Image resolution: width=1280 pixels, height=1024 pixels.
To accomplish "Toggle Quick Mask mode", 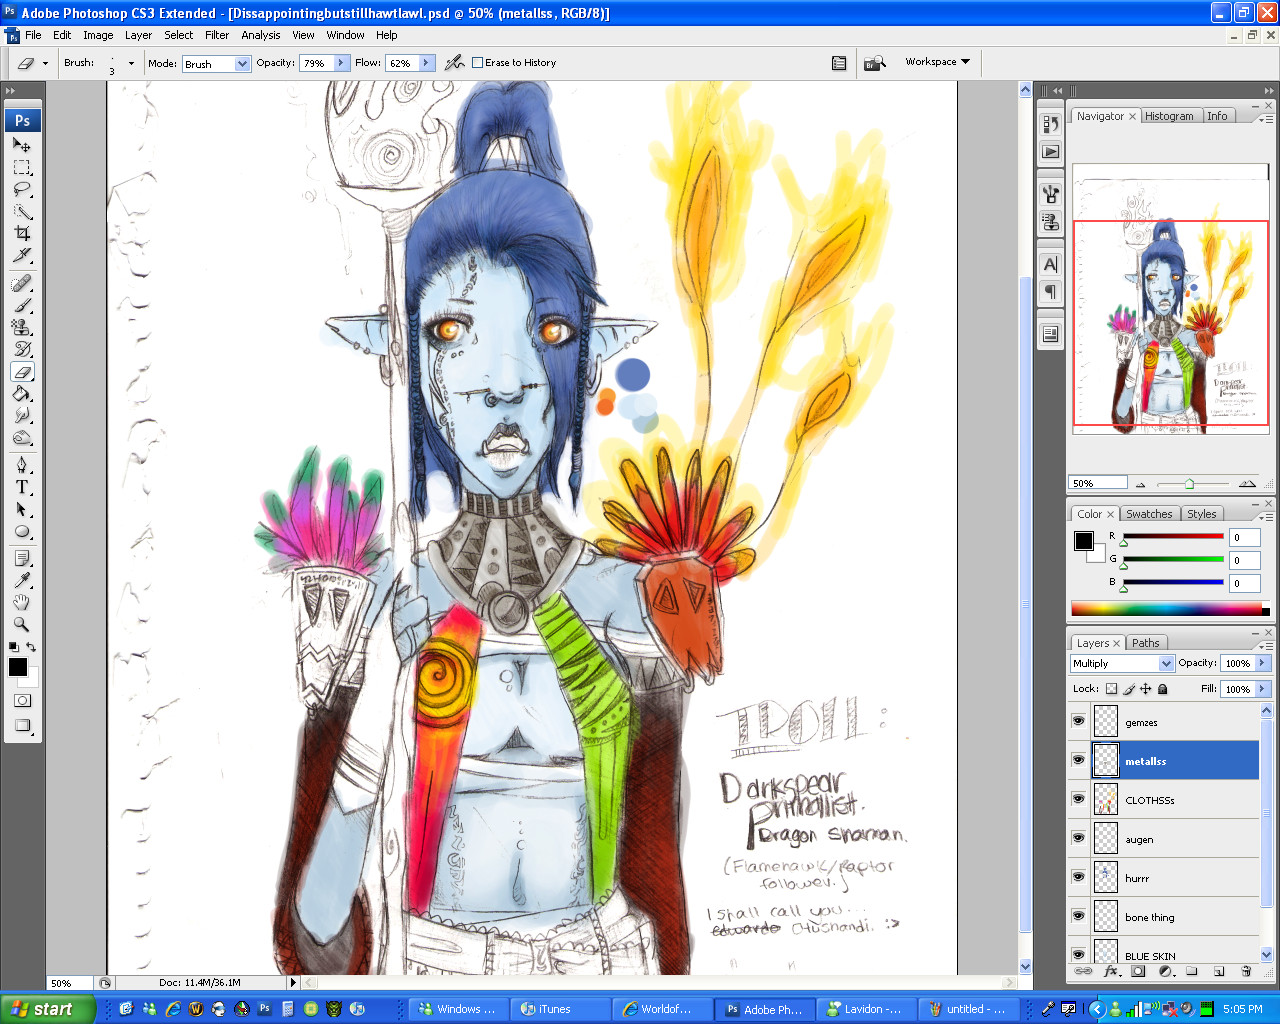I will tap(22, 701).
